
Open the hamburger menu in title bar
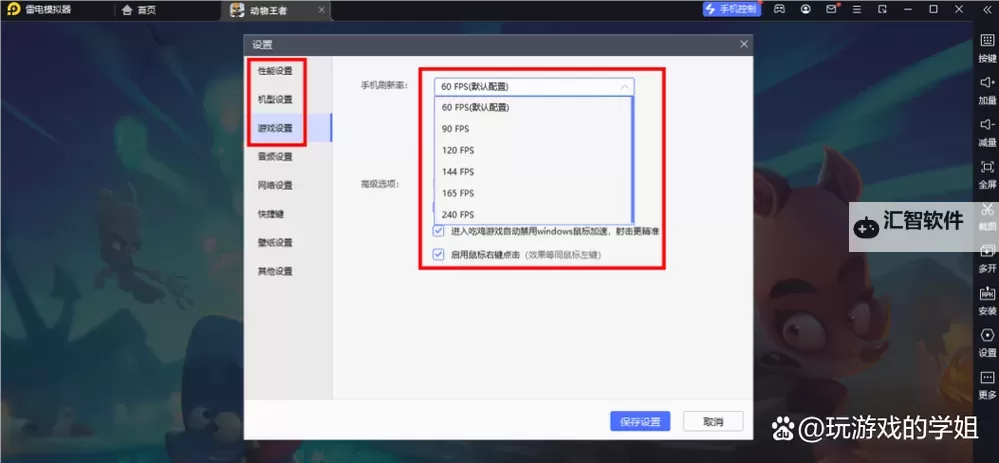coord(857,9)
